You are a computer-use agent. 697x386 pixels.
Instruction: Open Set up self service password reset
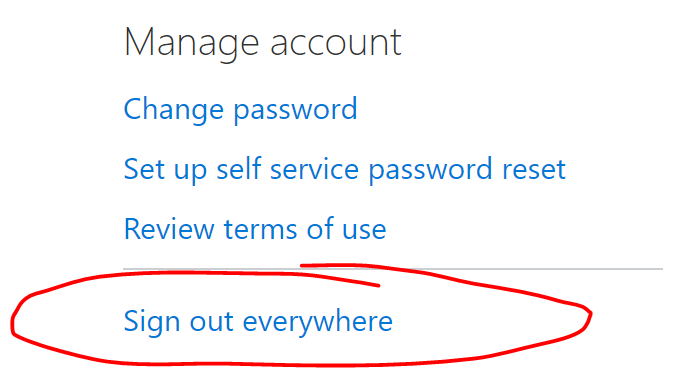tap(344, 170)
